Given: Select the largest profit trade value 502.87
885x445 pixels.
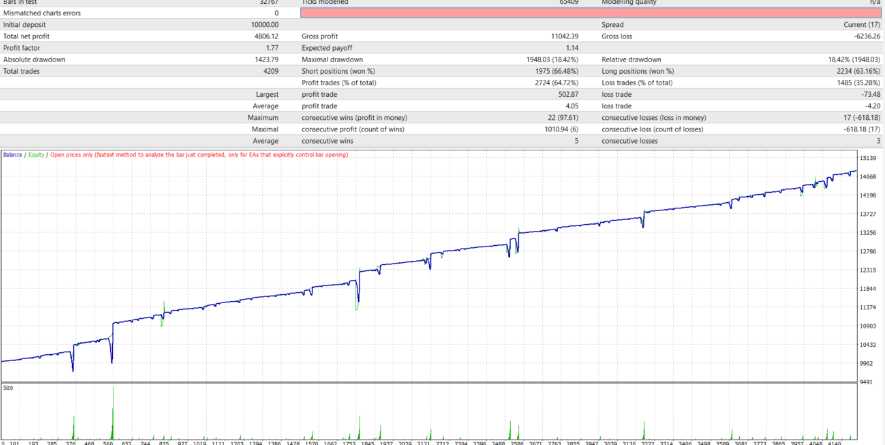Looking at the screenshot, I should 568,94.
